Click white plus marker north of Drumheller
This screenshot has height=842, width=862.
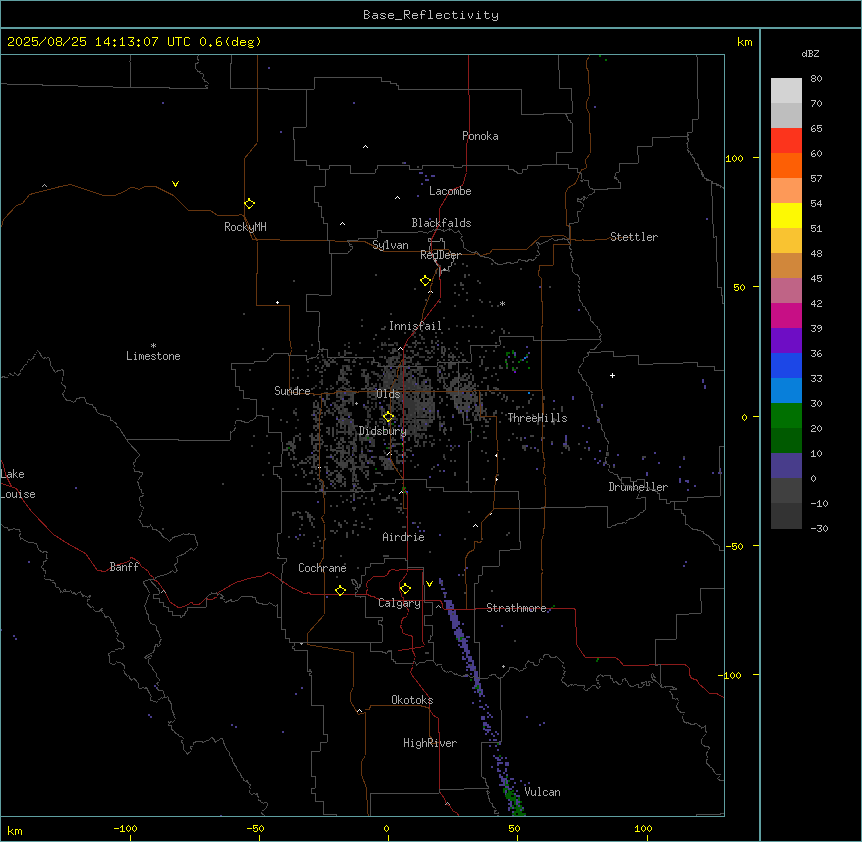point(612,375)
